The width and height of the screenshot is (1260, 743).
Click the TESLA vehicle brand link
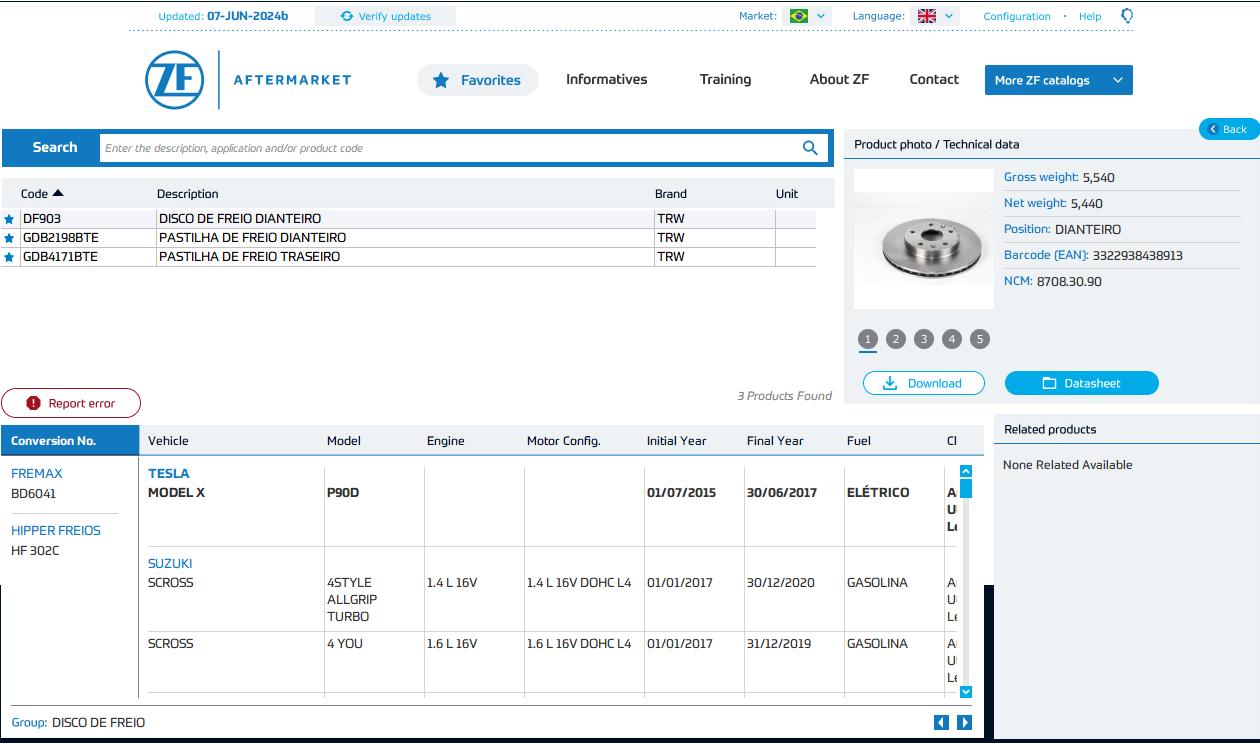[x=169, y=474]
